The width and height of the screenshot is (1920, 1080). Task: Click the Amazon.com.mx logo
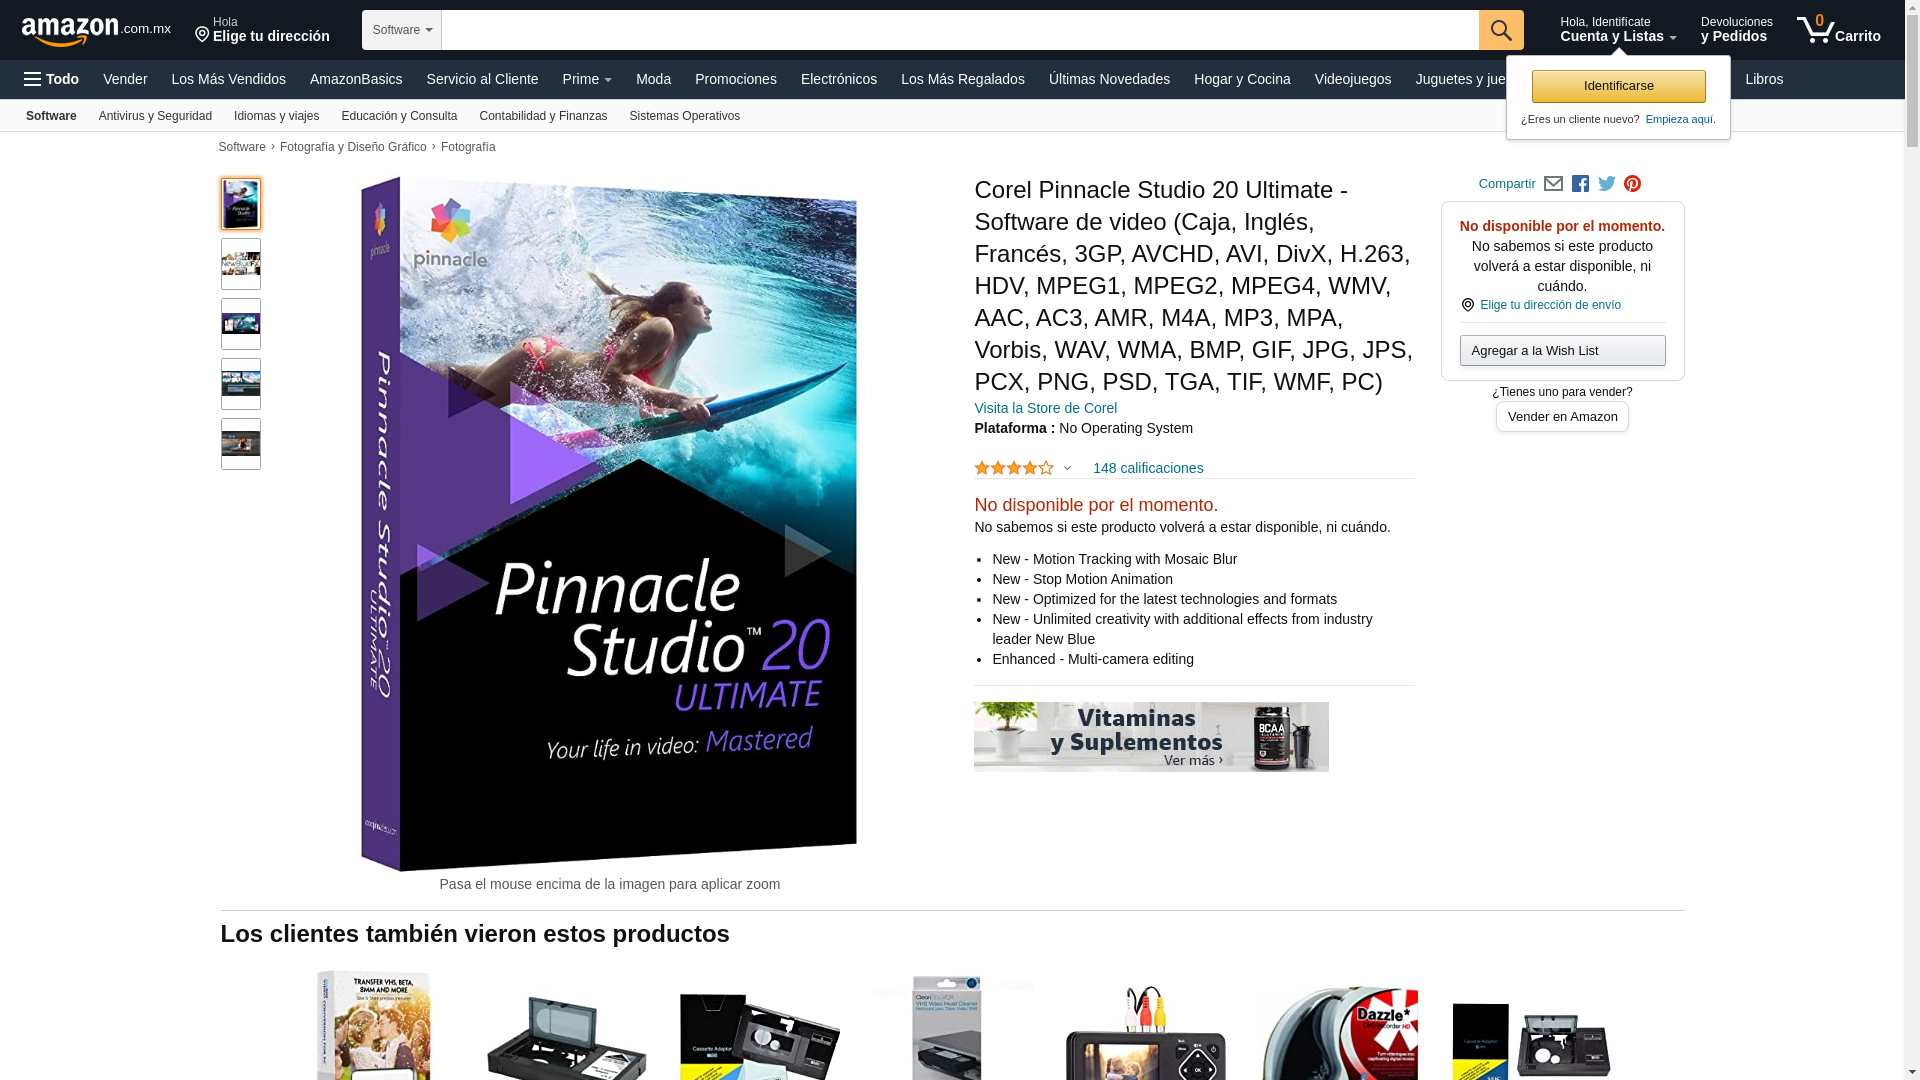point(96,31)
